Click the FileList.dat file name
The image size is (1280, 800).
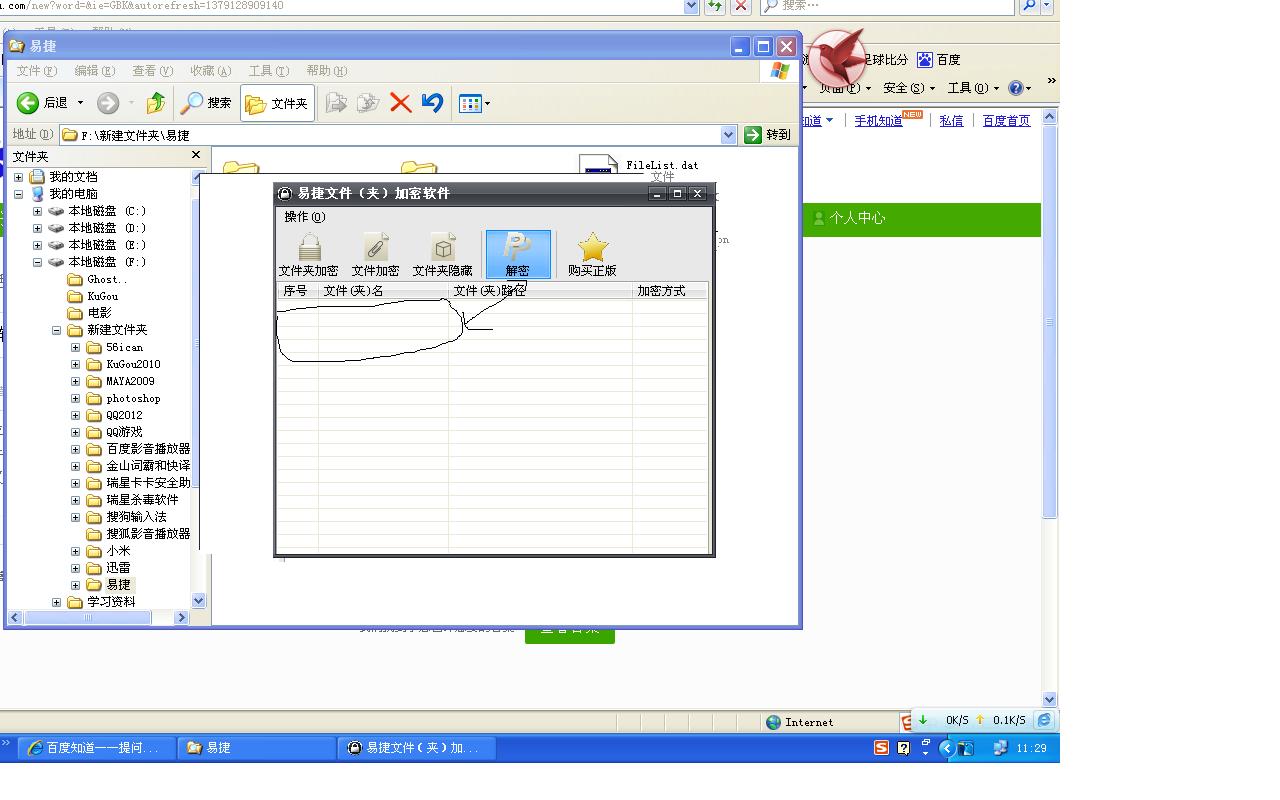tap(662, 165)
